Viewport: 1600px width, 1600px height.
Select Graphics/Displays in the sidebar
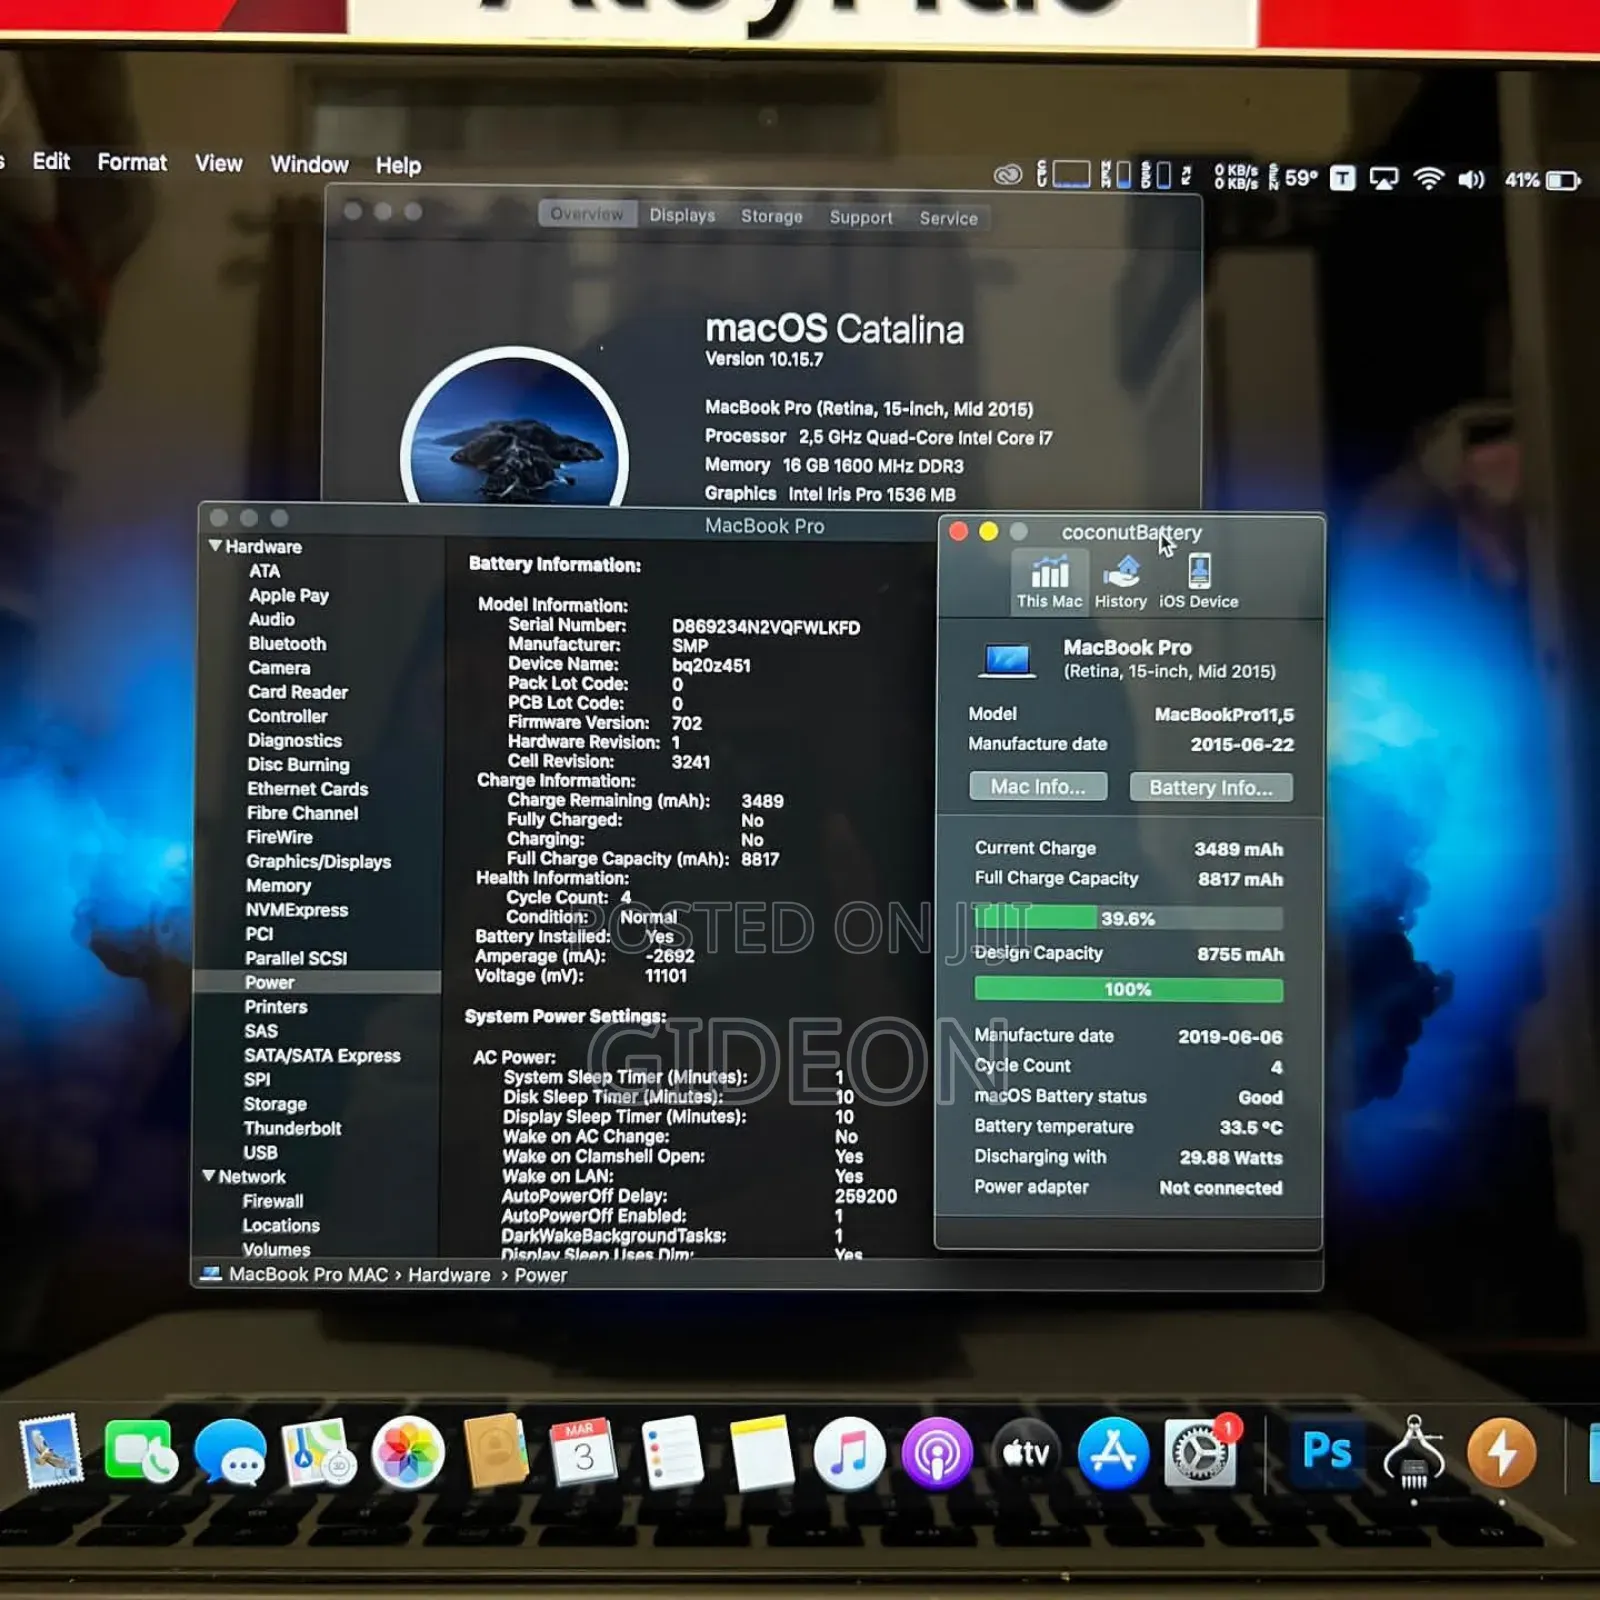coord(318,861)
